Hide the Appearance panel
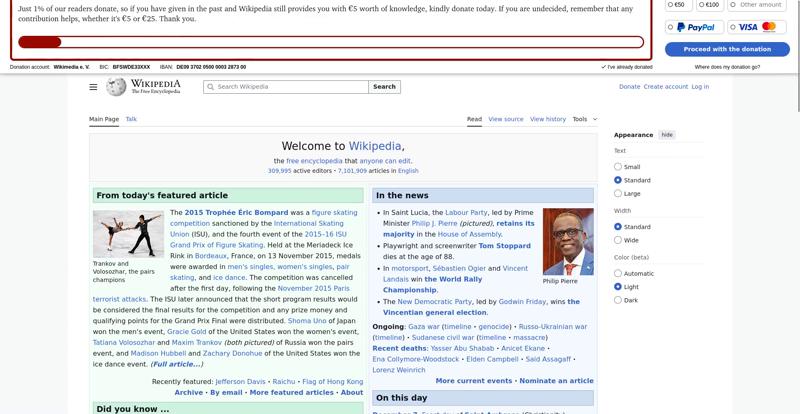 [667, 134]
